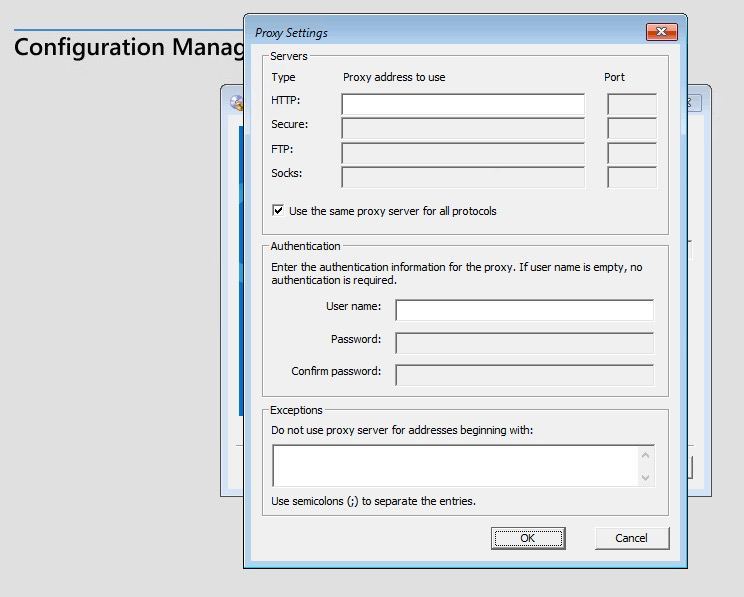The width and height of the screenshot is (744, 597).
Task: Click the icon of the background window
Action: tap(236, 103)
